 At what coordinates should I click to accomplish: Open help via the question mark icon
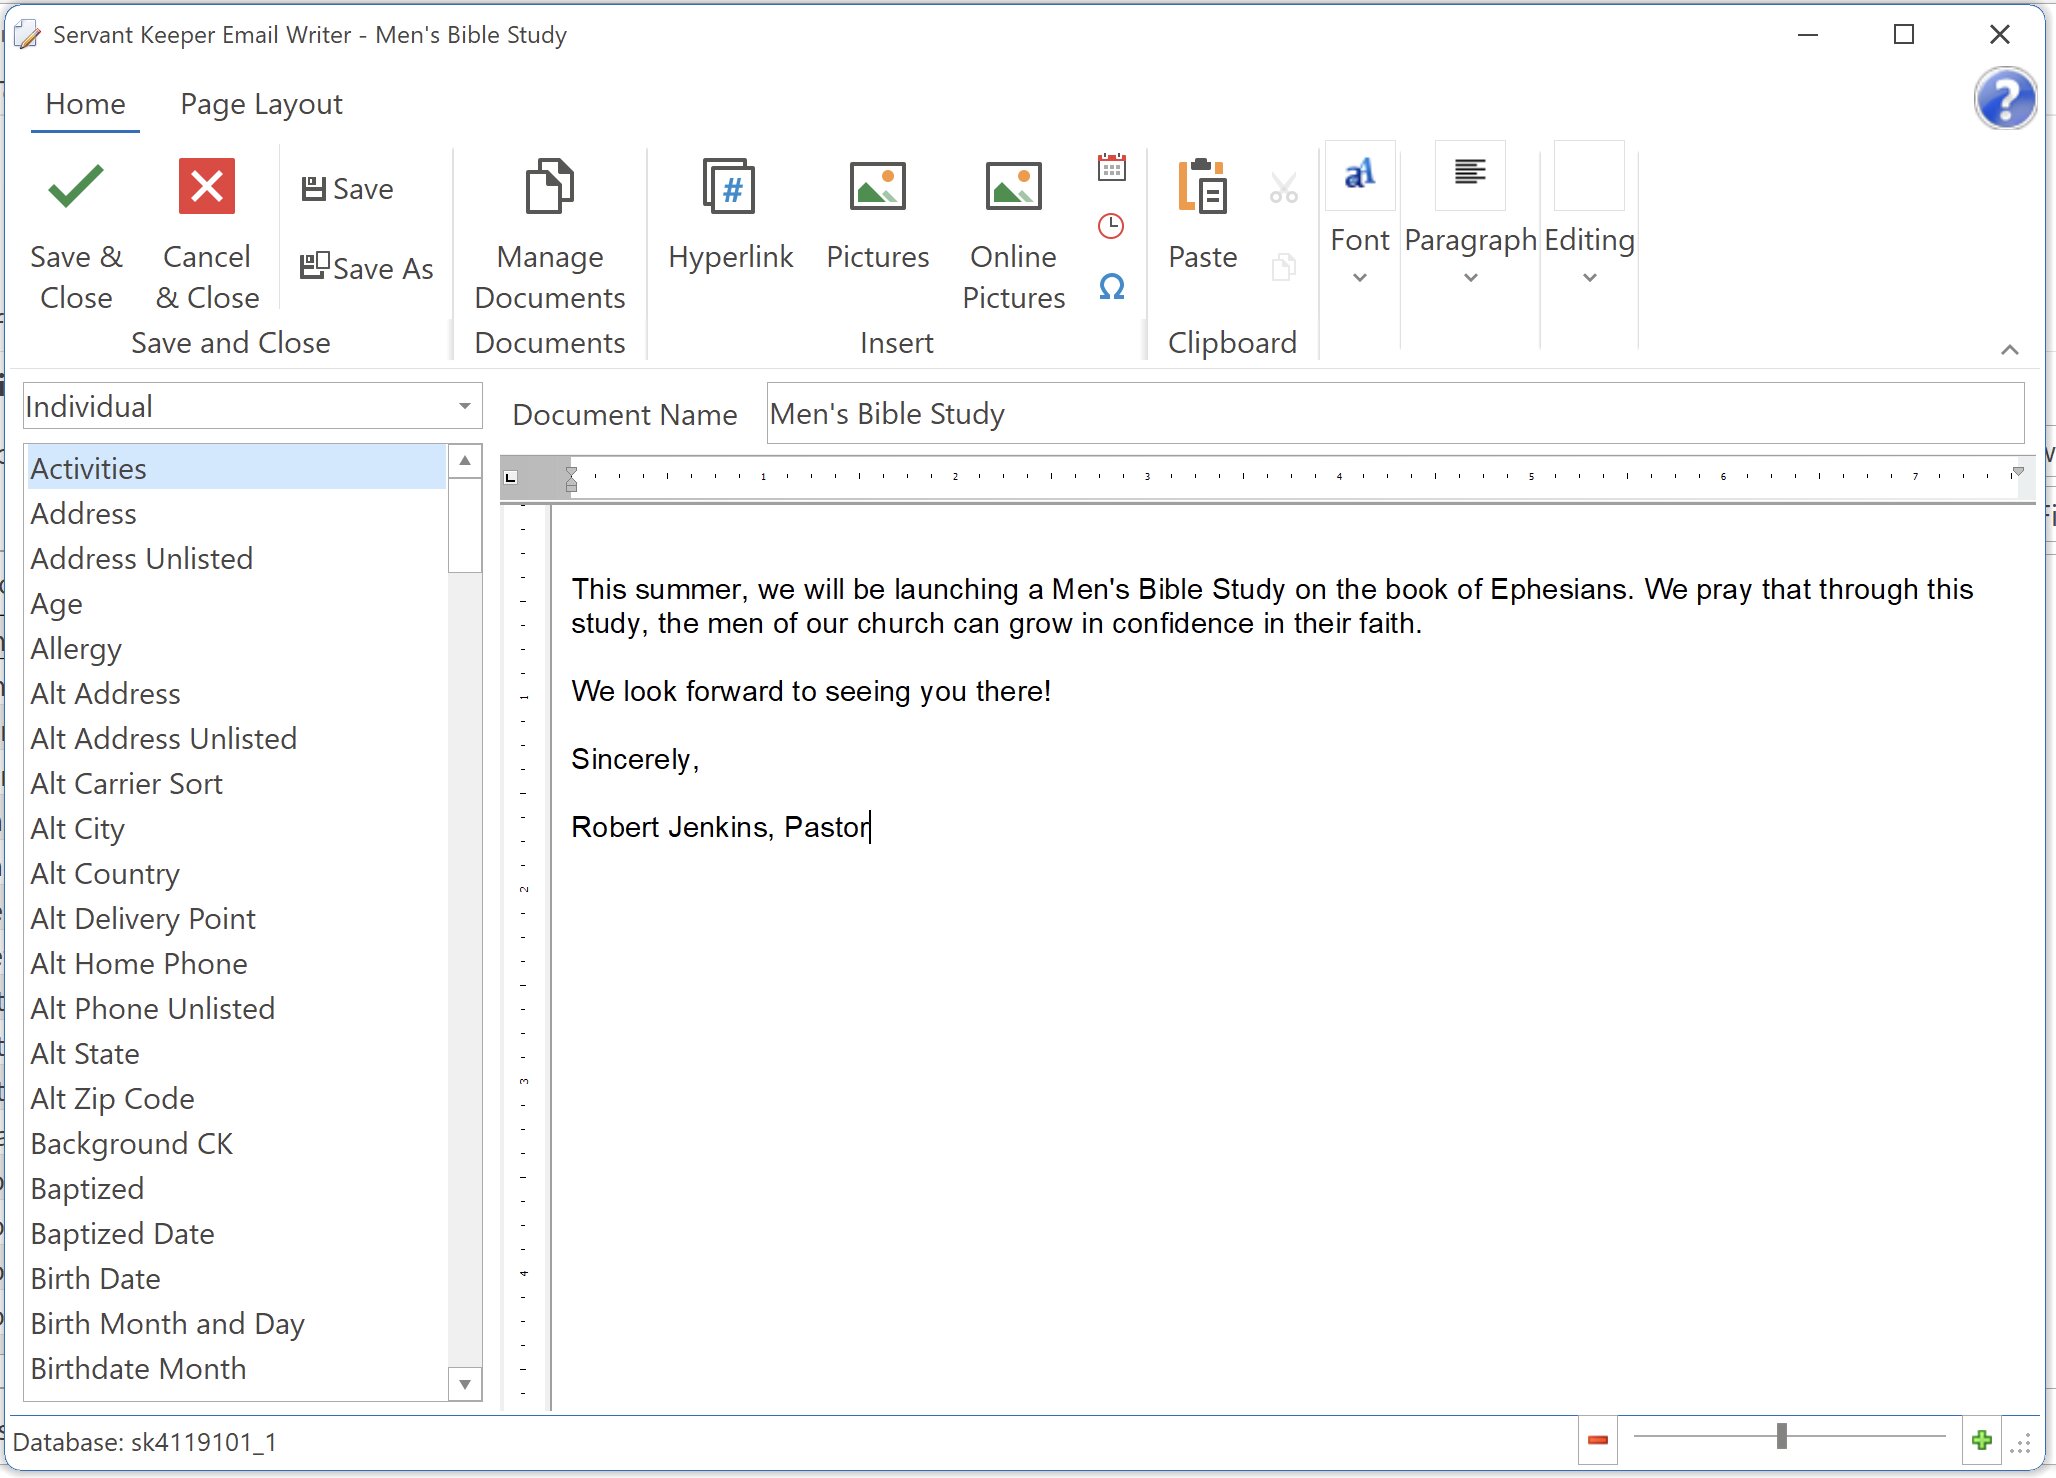point(2006,98)
